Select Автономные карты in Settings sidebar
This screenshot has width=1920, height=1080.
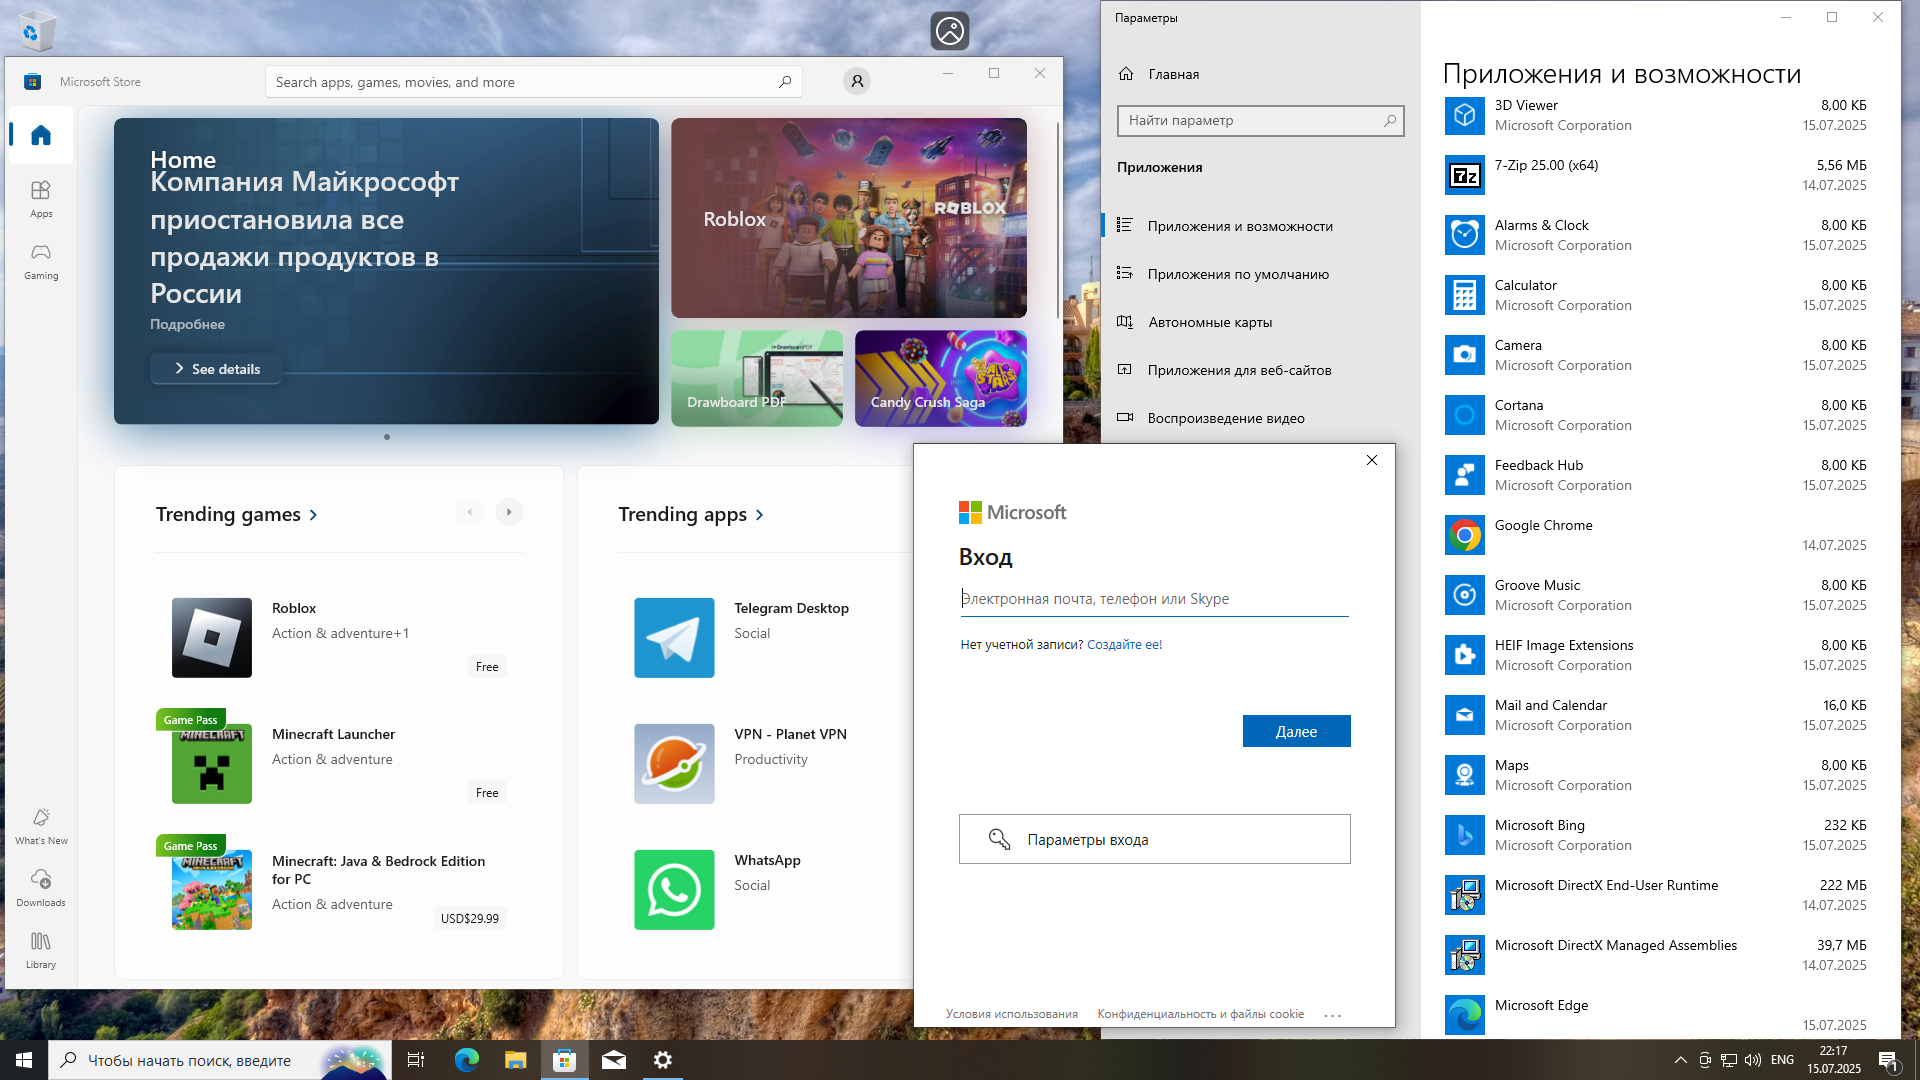pyautogui.click(x=1260, y=322)
